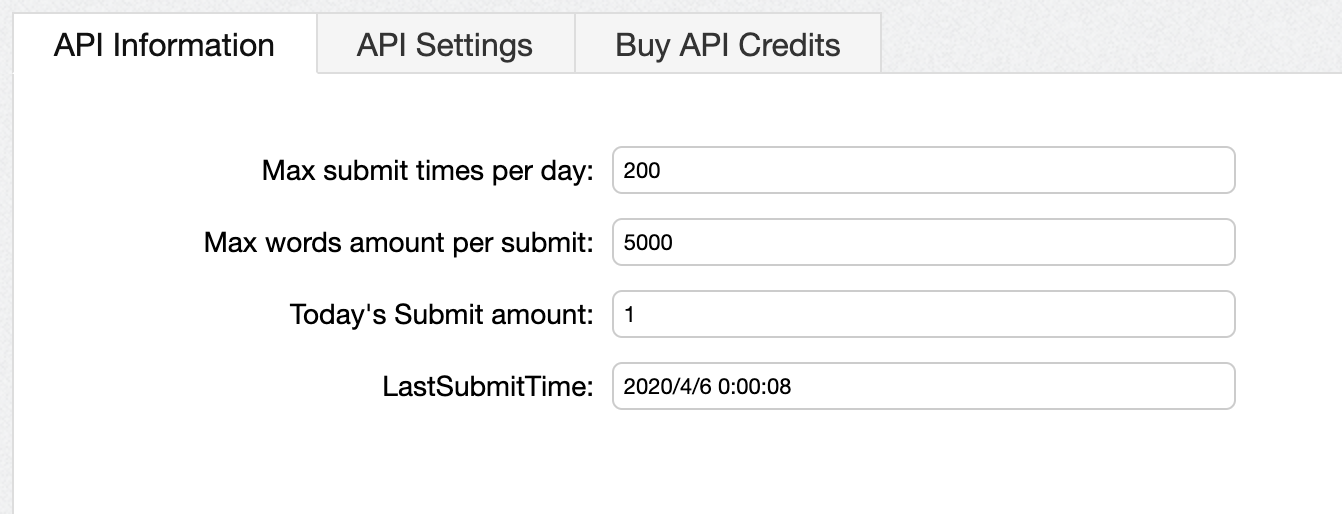Click the timestamp 2020/4/6 0:00:08
Viewport: 1342px width, 514px height.
click(x=706, y=387)
